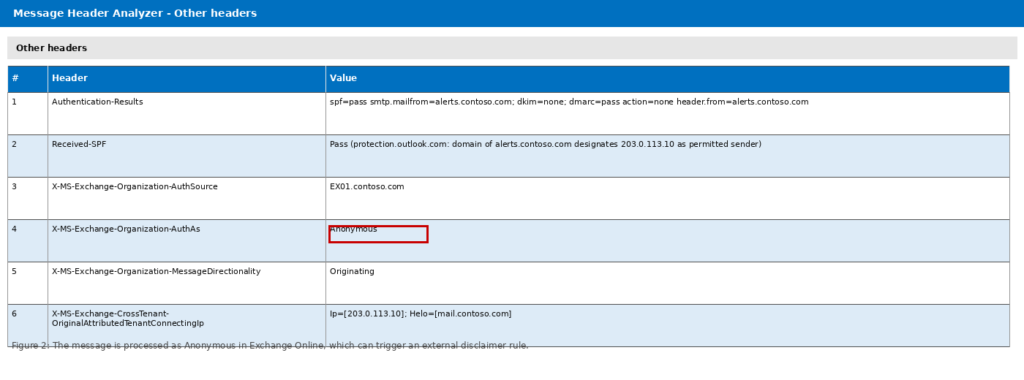The width and height of the screenshot is (1024, 380).
Task: Click row number 3 cell
Action: pos(27,198)
